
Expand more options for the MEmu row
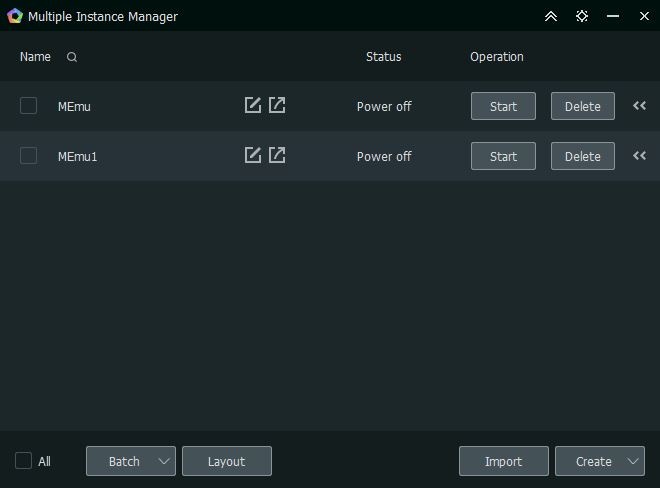(x=639, y=106)
